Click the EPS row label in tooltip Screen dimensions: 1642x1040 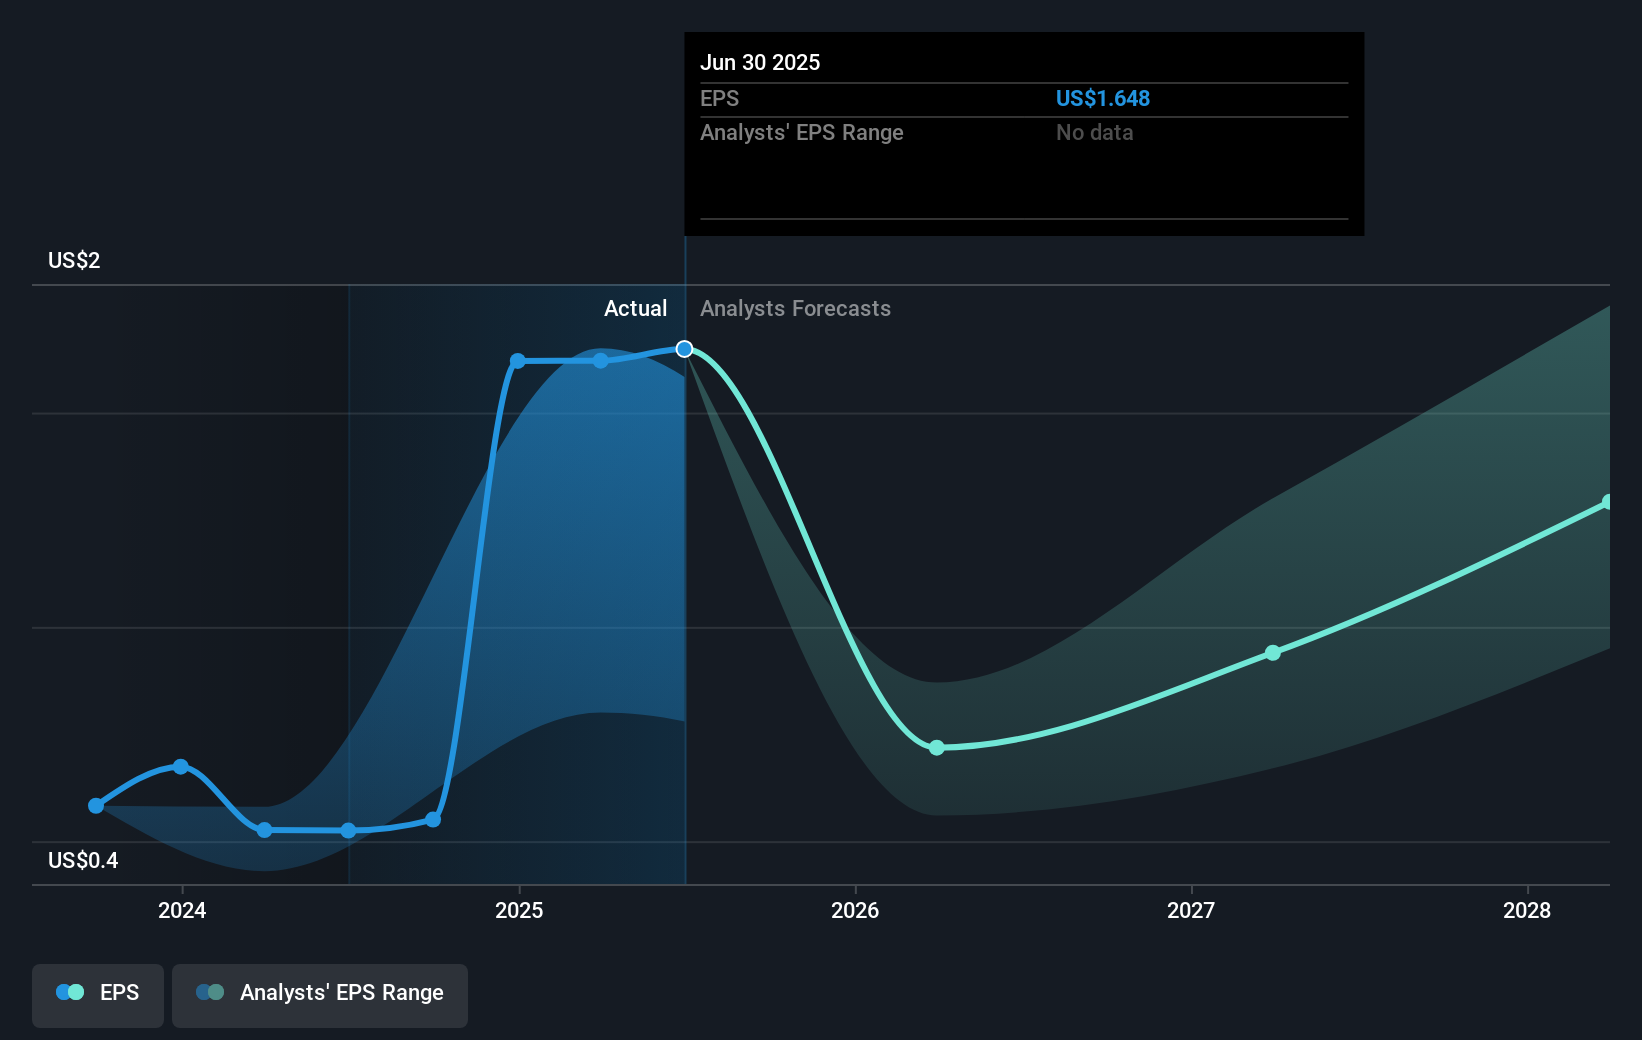click(x=719, y=99)
